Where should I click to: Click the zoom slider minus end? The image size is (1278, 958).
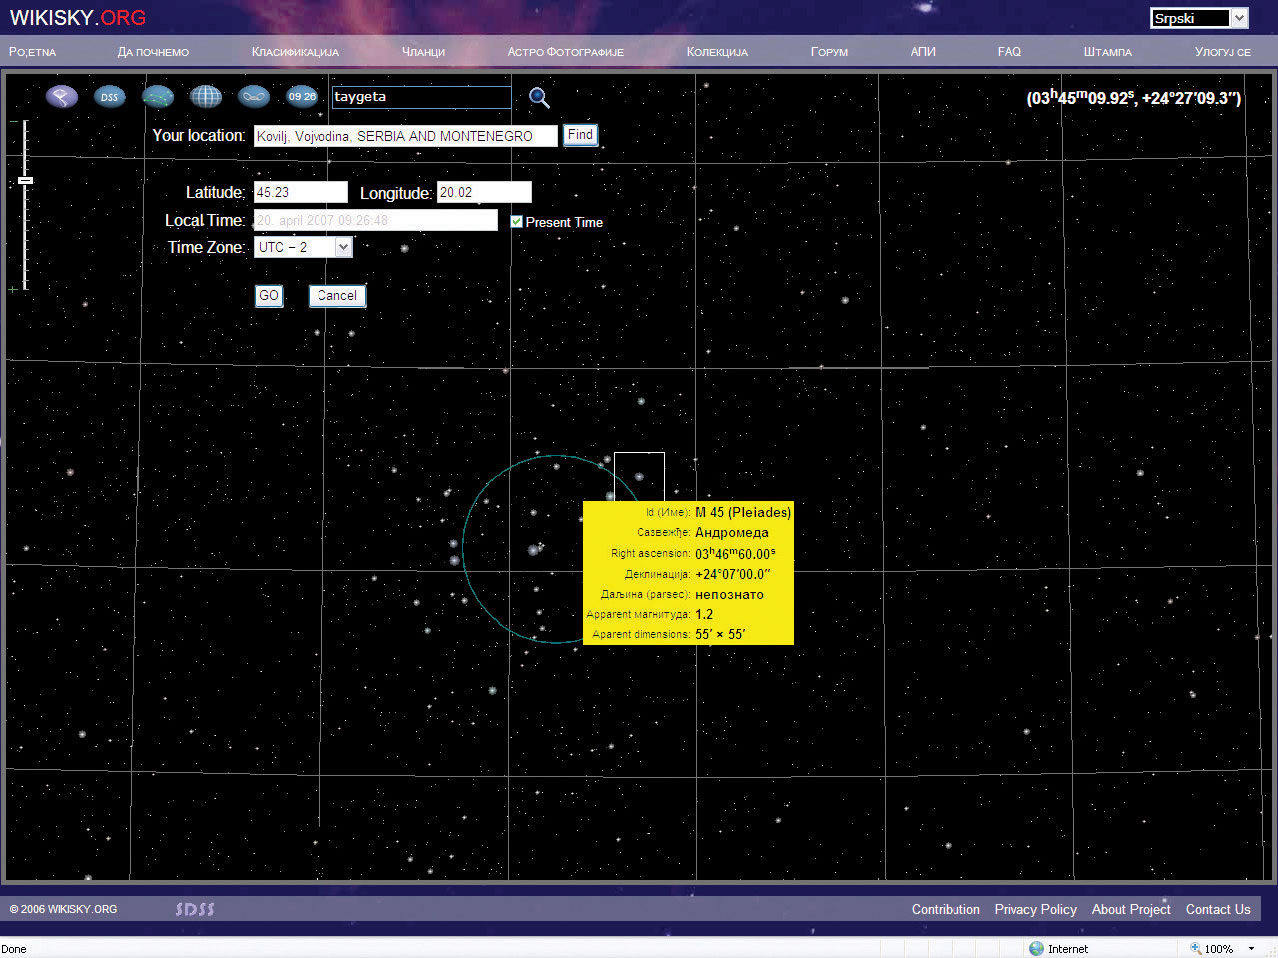pos(13,122)
